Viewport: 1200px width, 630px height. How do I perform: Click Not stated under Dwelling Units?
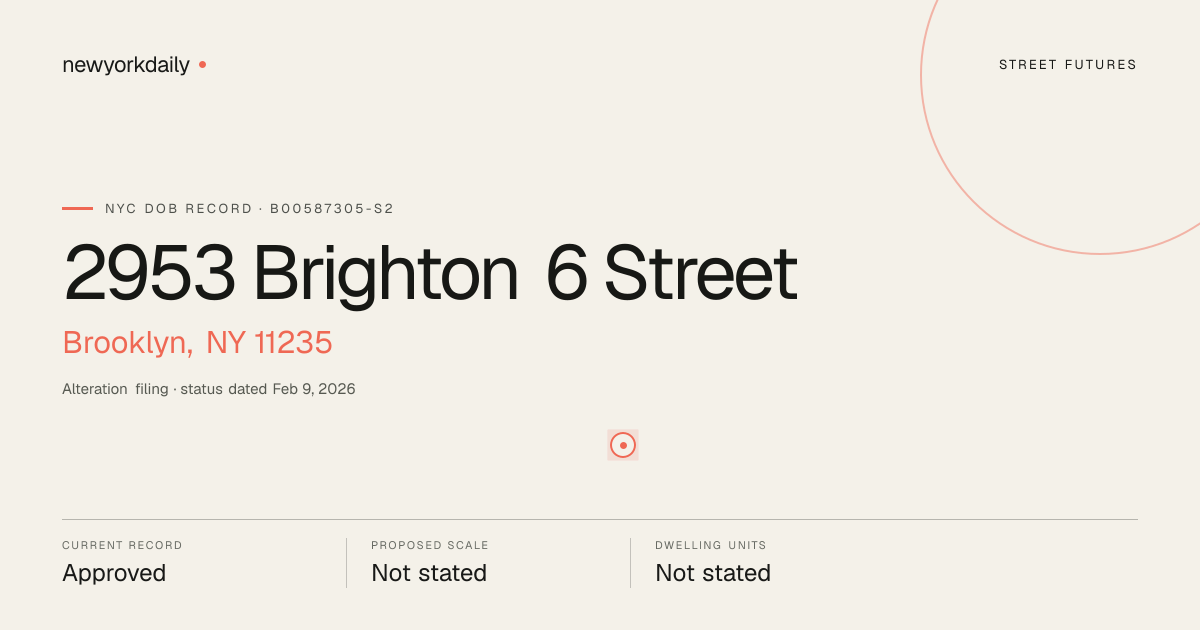tap(713, 573)
